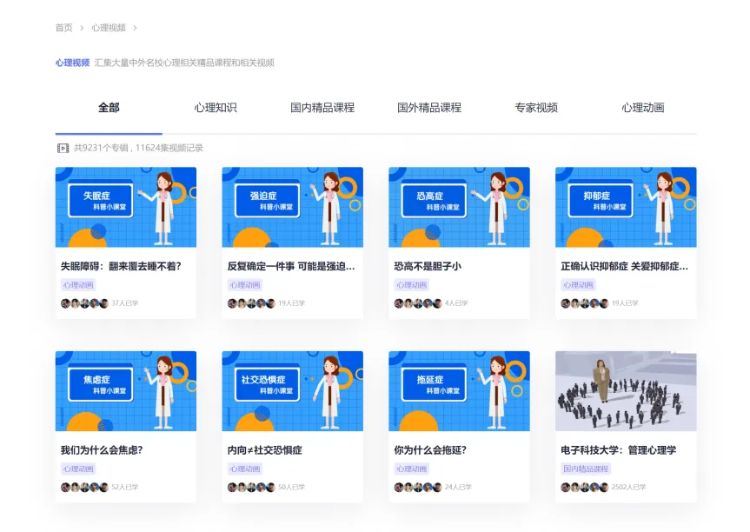750x532 pixels.
Task: Switch to 国外精品课程 tab
Action: point(429,108)
